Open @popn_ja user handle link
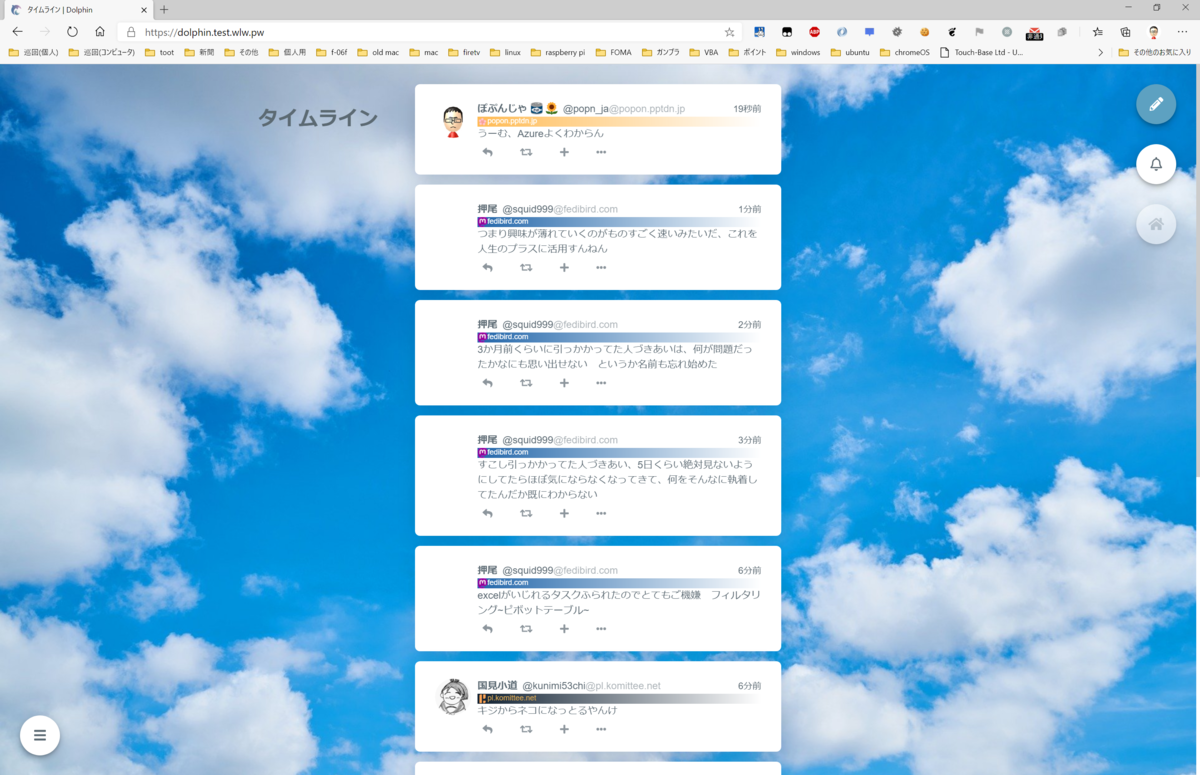Viewport: 1200px width, 775px height. 624,108
